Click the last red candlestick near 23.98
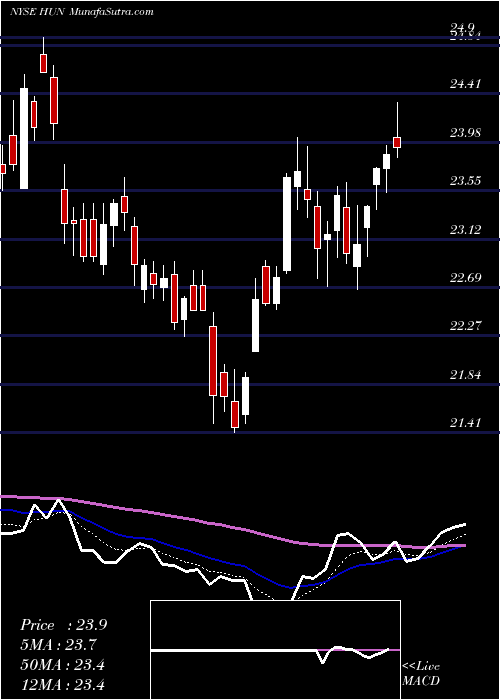The width and height of the screenshot is (500, 700). [x=397, y=142]
